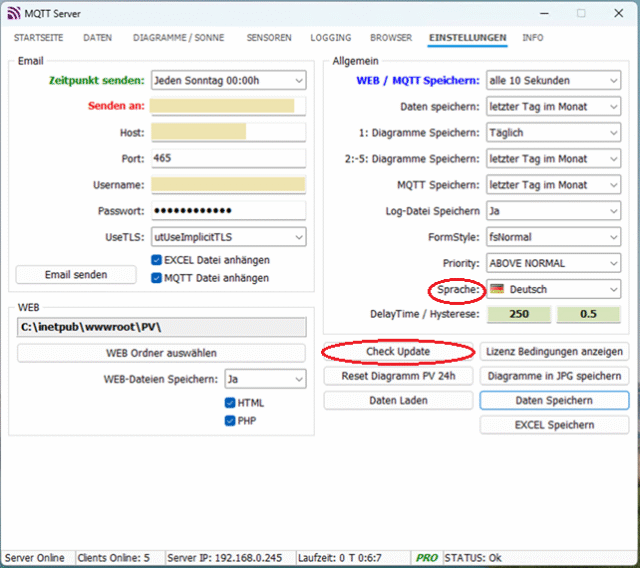Go to DIAGRAMME / SONNE tab
This screenshot has width=640, height=568.
(178, 38)
